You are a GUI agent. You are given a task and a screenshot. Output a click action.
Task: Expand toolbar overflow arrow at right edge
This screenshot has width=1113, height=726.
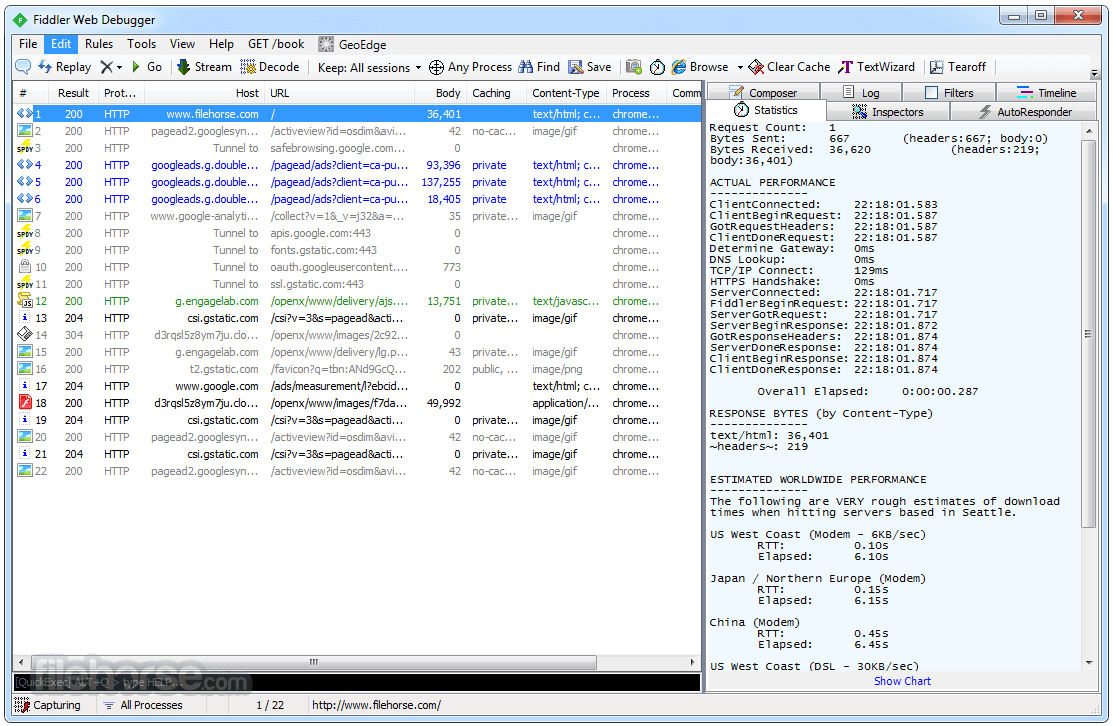pyautogui.click(x=1094, y=73)
